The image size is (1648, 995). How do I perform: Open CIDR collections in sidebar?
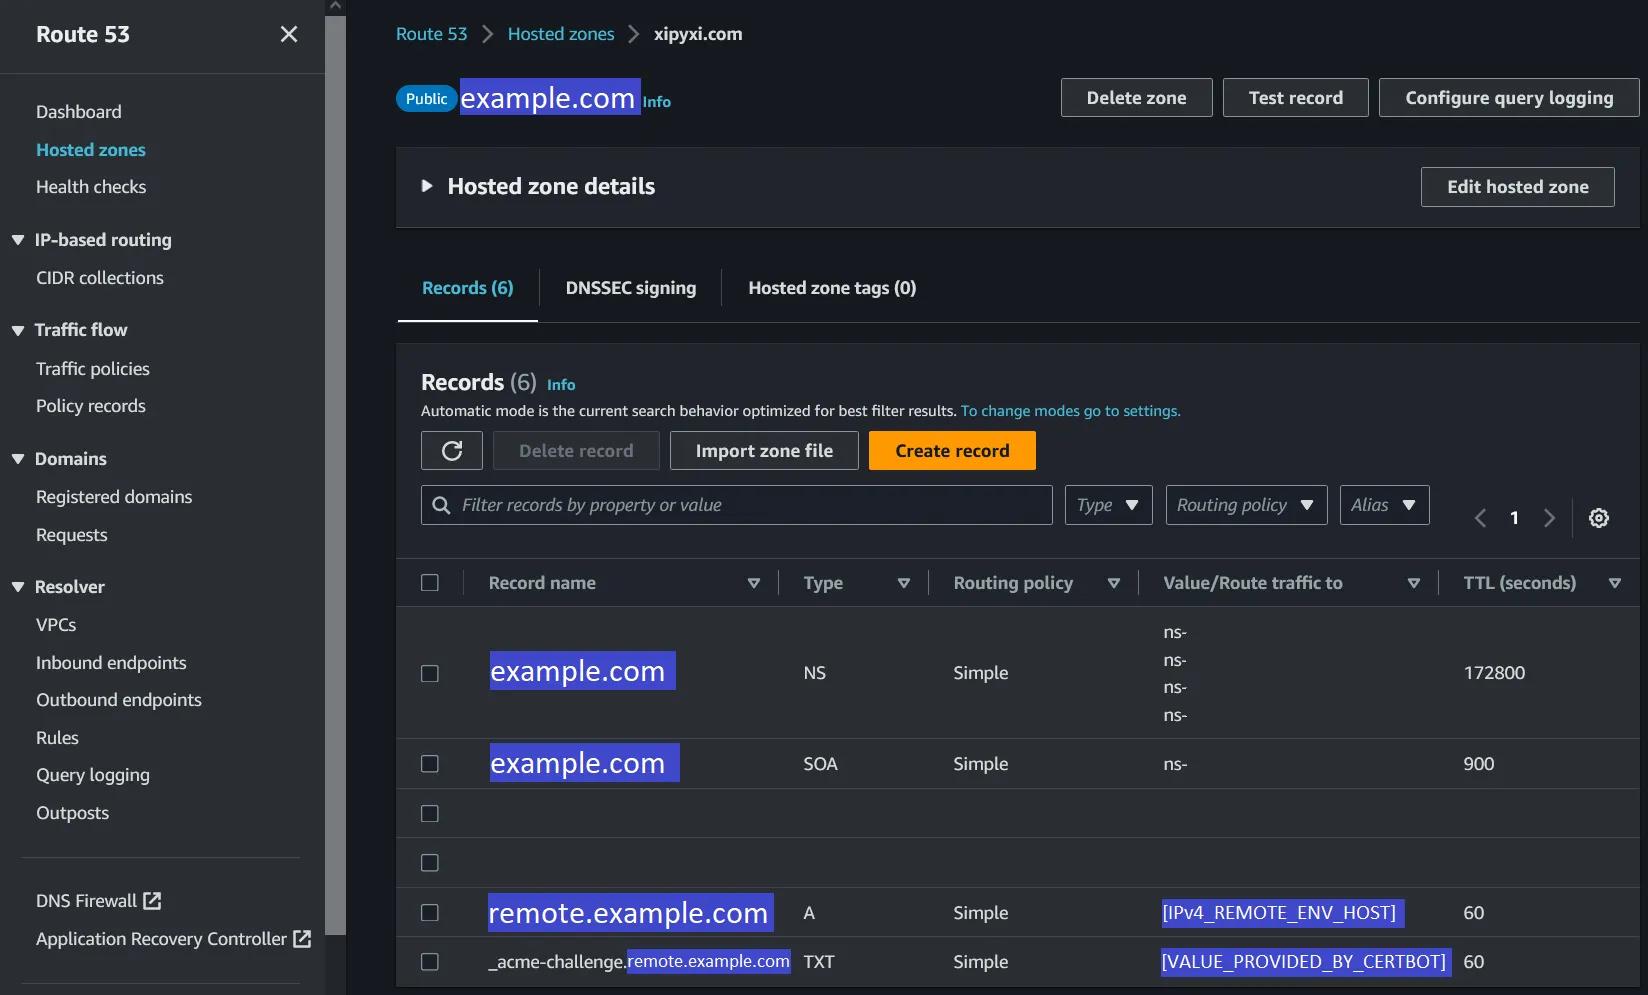(100, 278)
